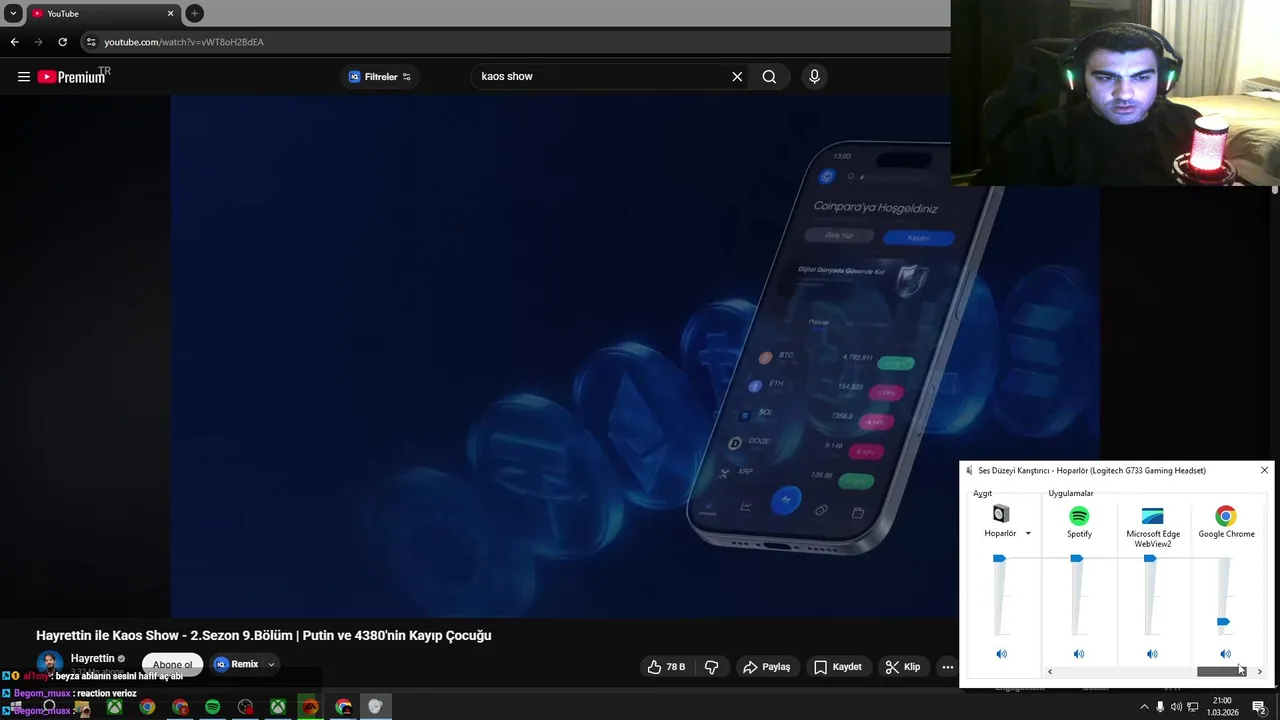Create a clip with Klip button
The height and width of the screenshot is (720, 1280).
pyautogui.click(x=903, y=667)
